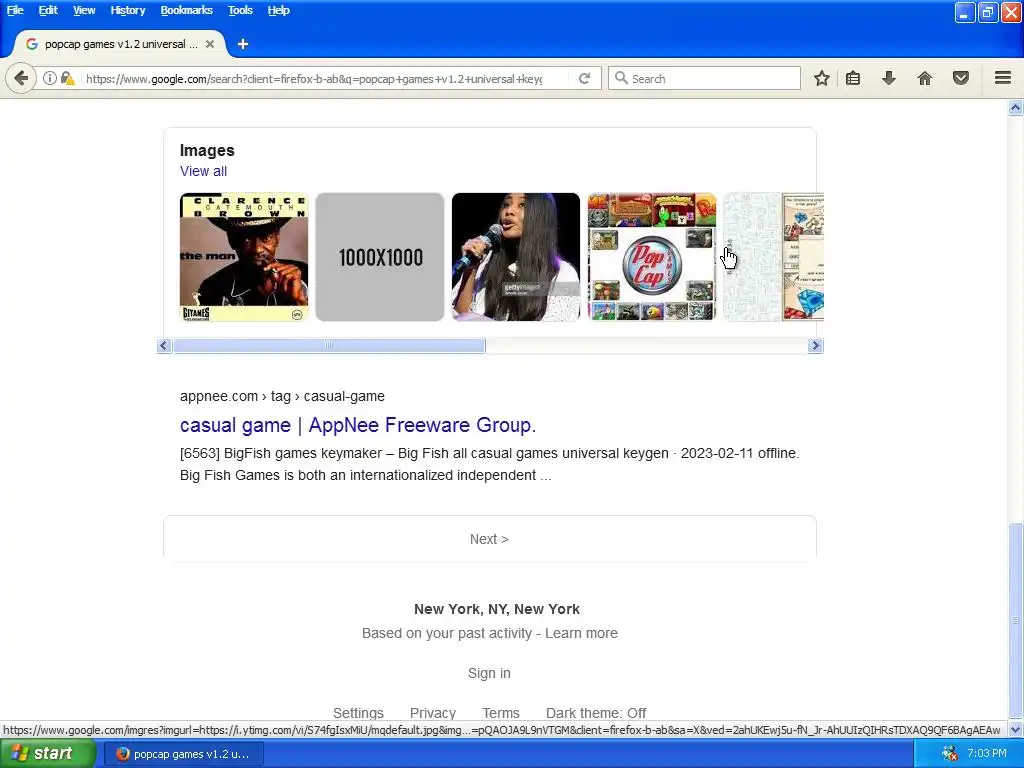Open Privacy footer link
The image size is (1024, 768).
pos(432,712)
